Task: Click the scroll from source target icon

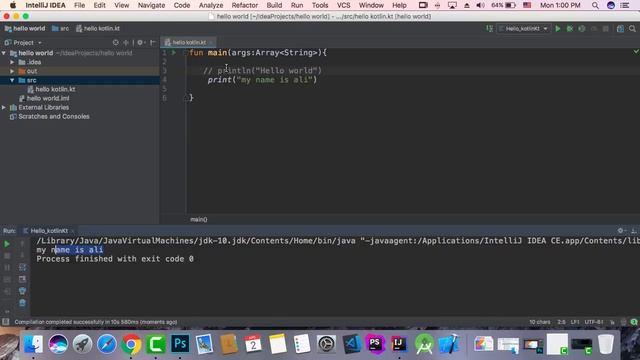Action: click(116, 42)
